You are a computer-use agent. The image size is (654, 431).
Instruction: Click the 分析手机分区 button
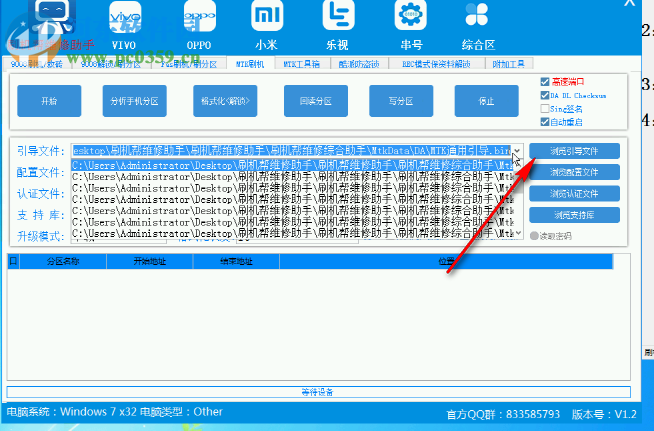tap(134, 101)
